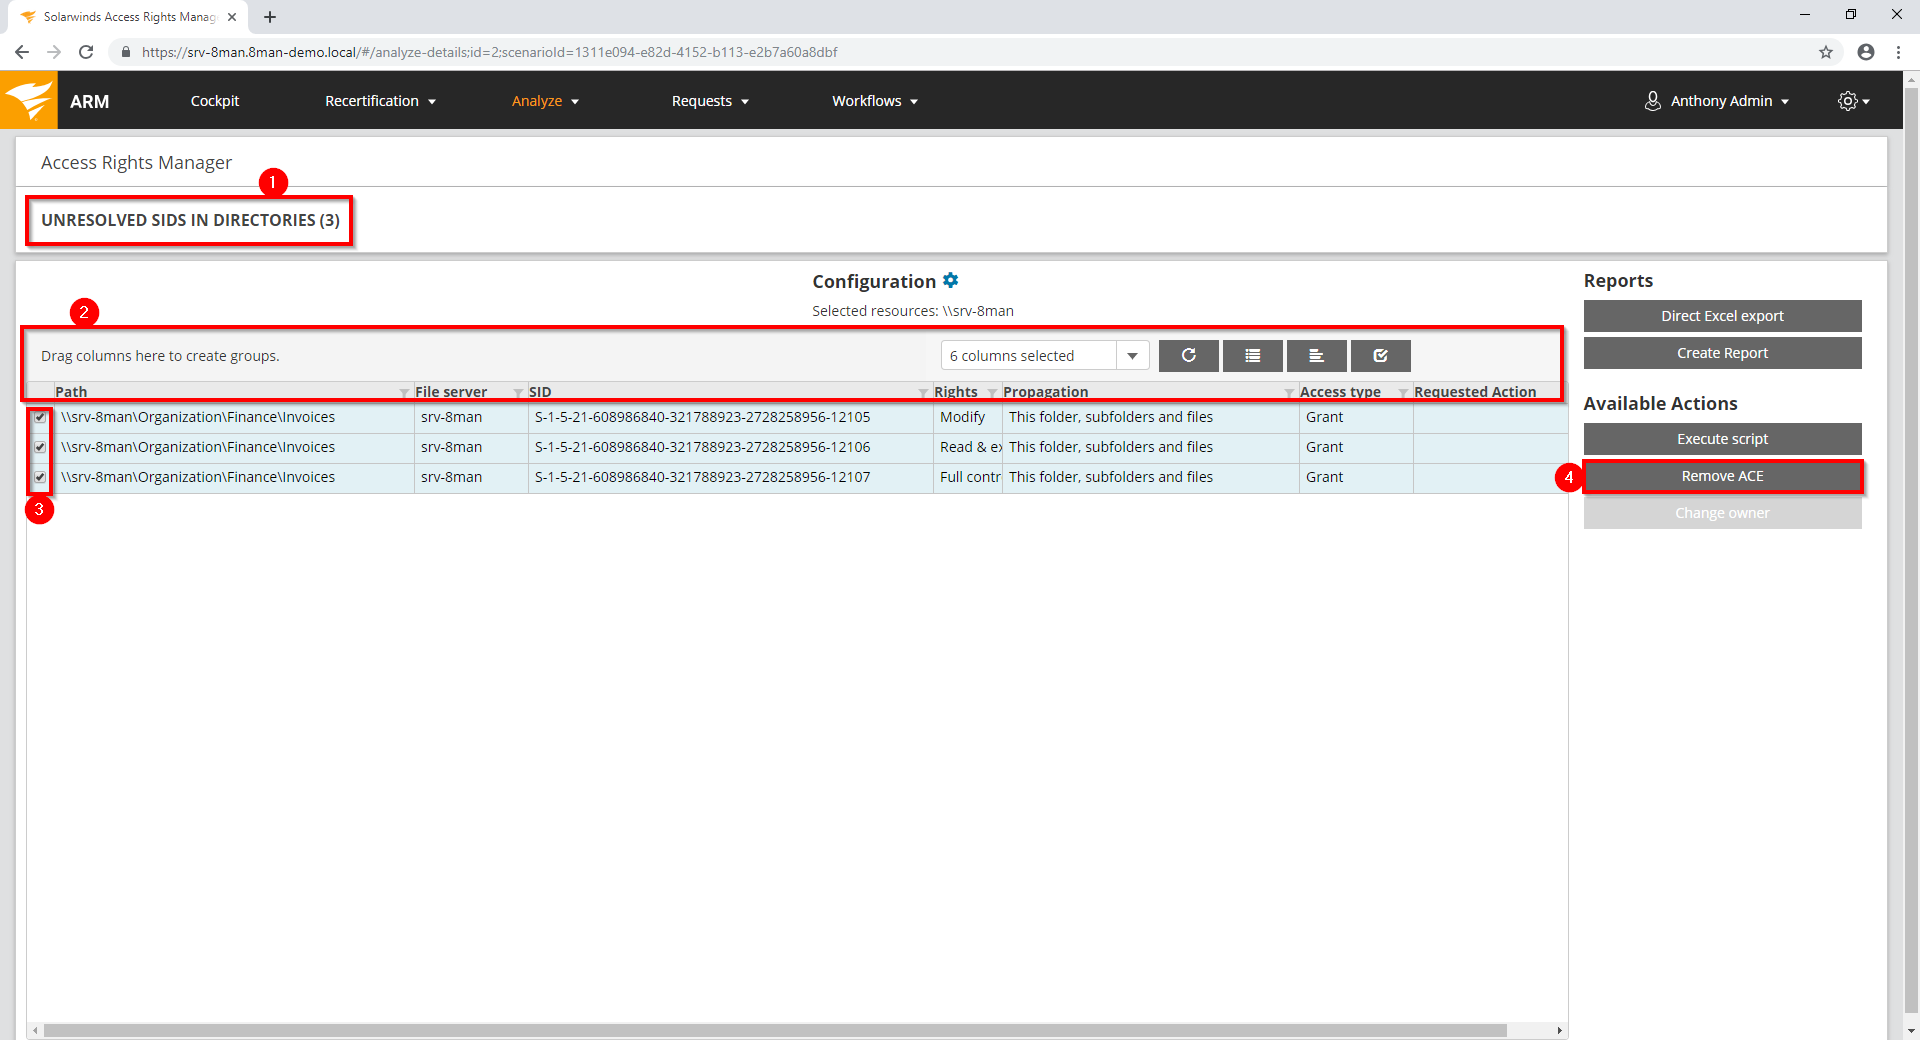This screenshot has width=1920, height=1040.
Task: Uncheck the row with SID ending 12106
Action: pyautogui.click(x=40, y=447)
